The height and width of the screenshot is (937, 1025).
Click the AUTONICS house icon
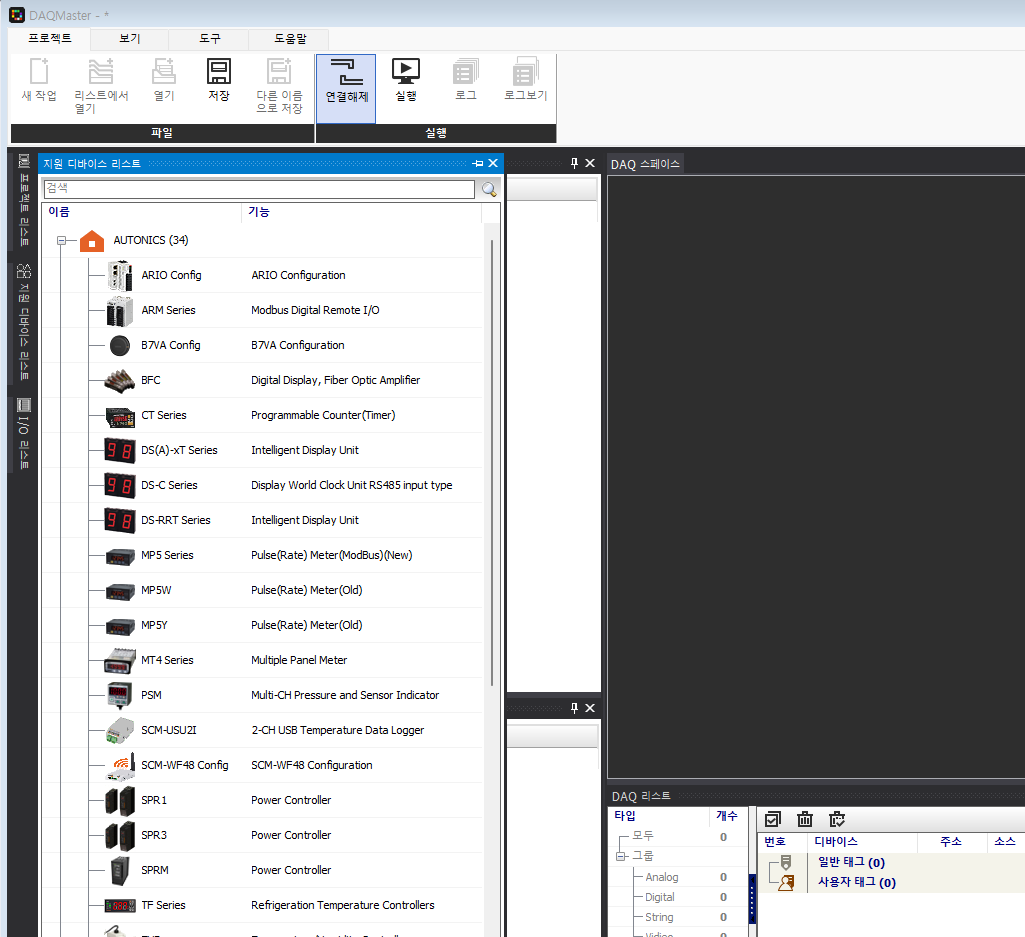92,241
